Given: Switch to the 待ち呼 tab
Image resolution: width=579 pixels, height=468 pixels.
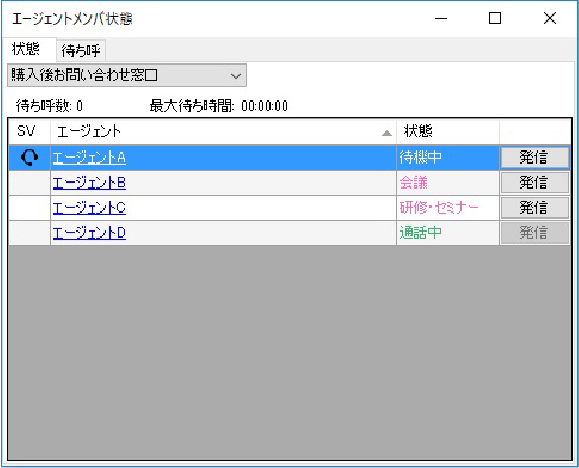Looking at the screenshot, I should (81, 50).
